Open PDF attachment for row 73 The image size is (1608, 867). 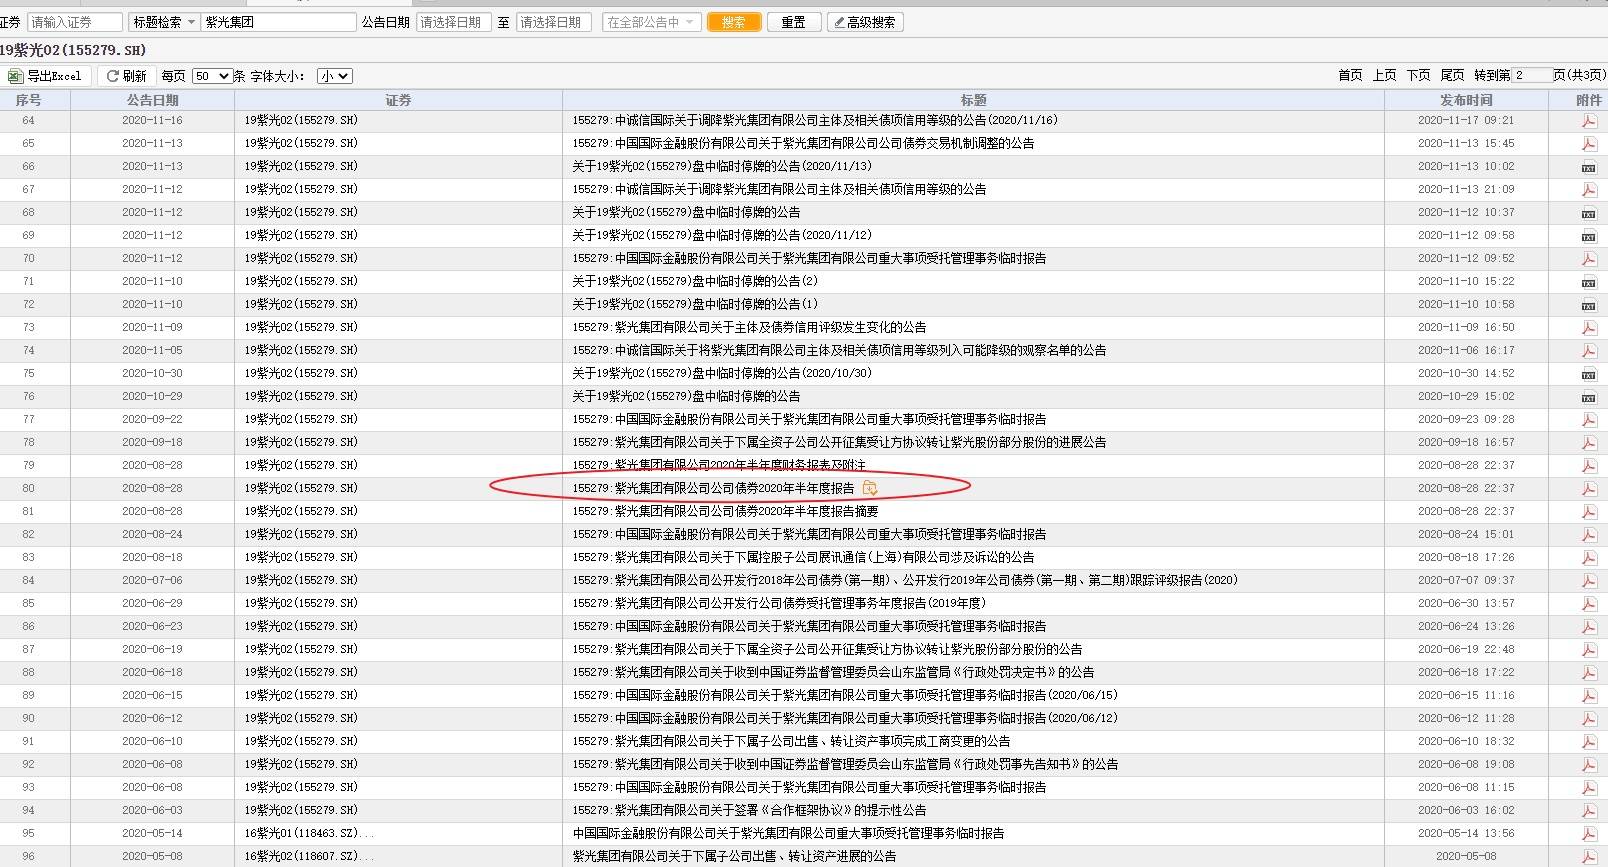(x=1588, y=328)
